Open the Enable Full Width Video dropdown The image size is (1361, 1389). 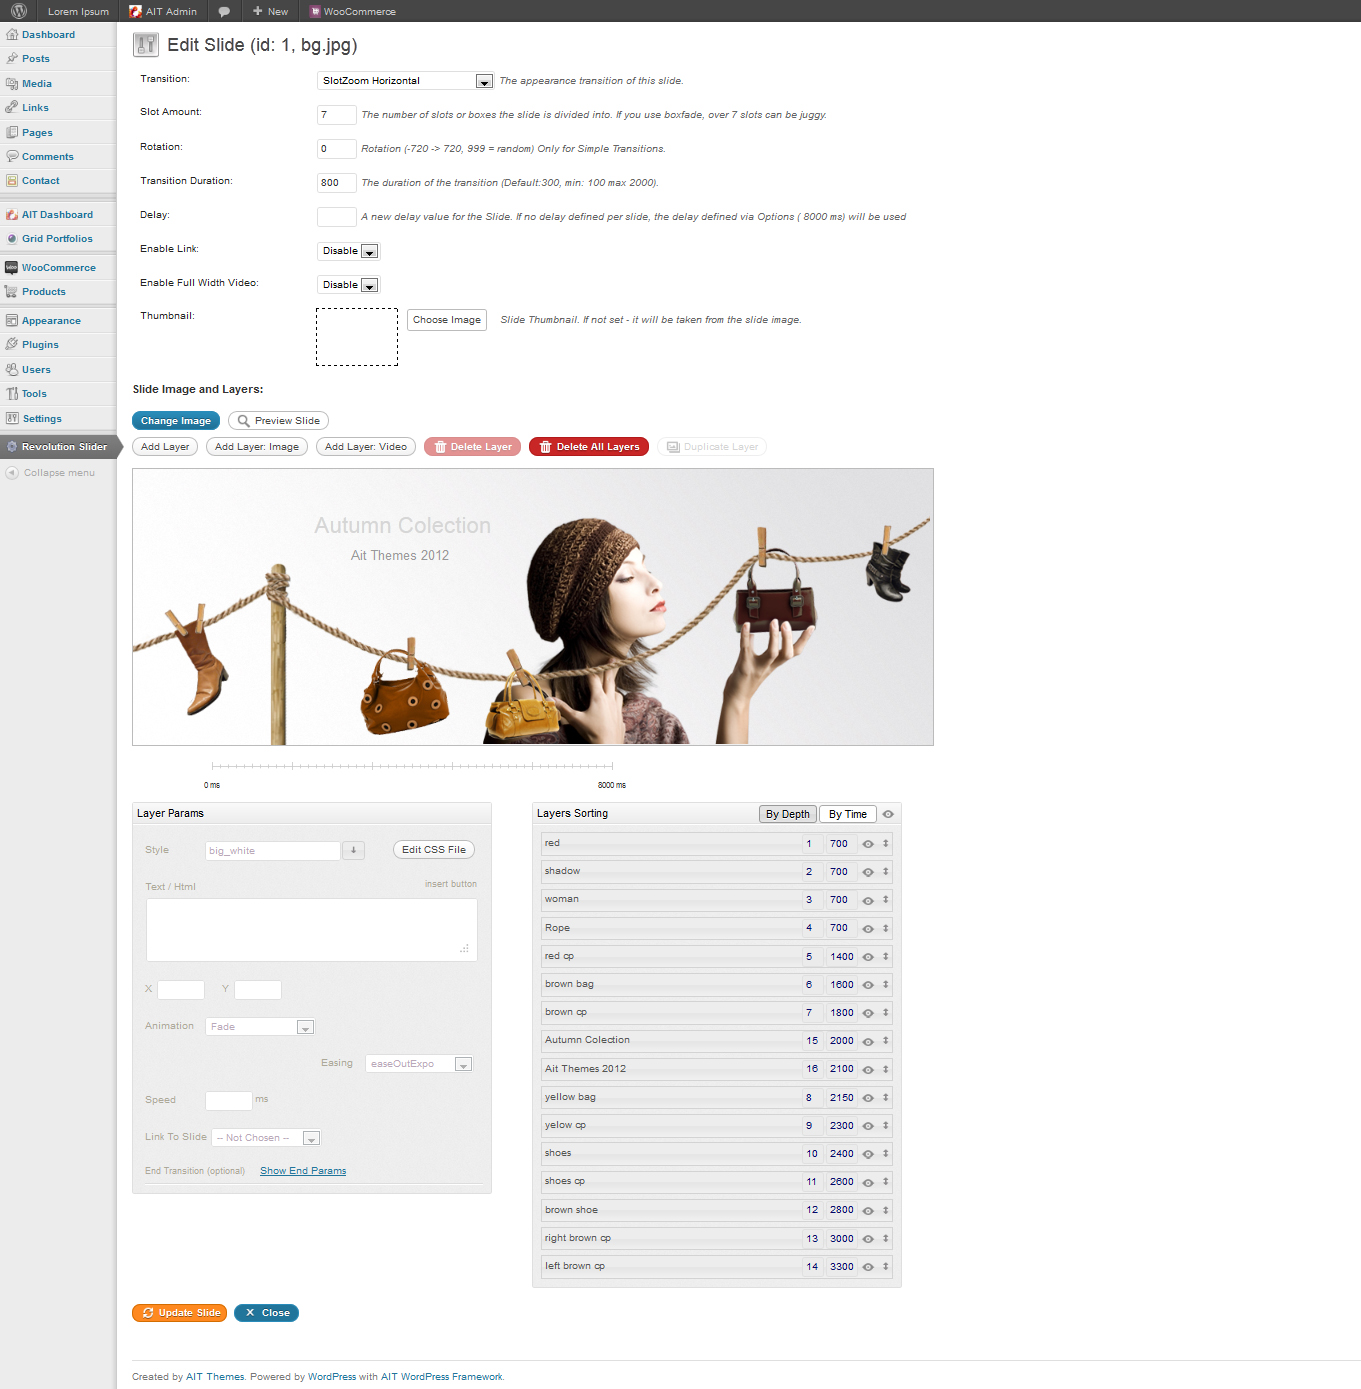[x=369, y=285]
